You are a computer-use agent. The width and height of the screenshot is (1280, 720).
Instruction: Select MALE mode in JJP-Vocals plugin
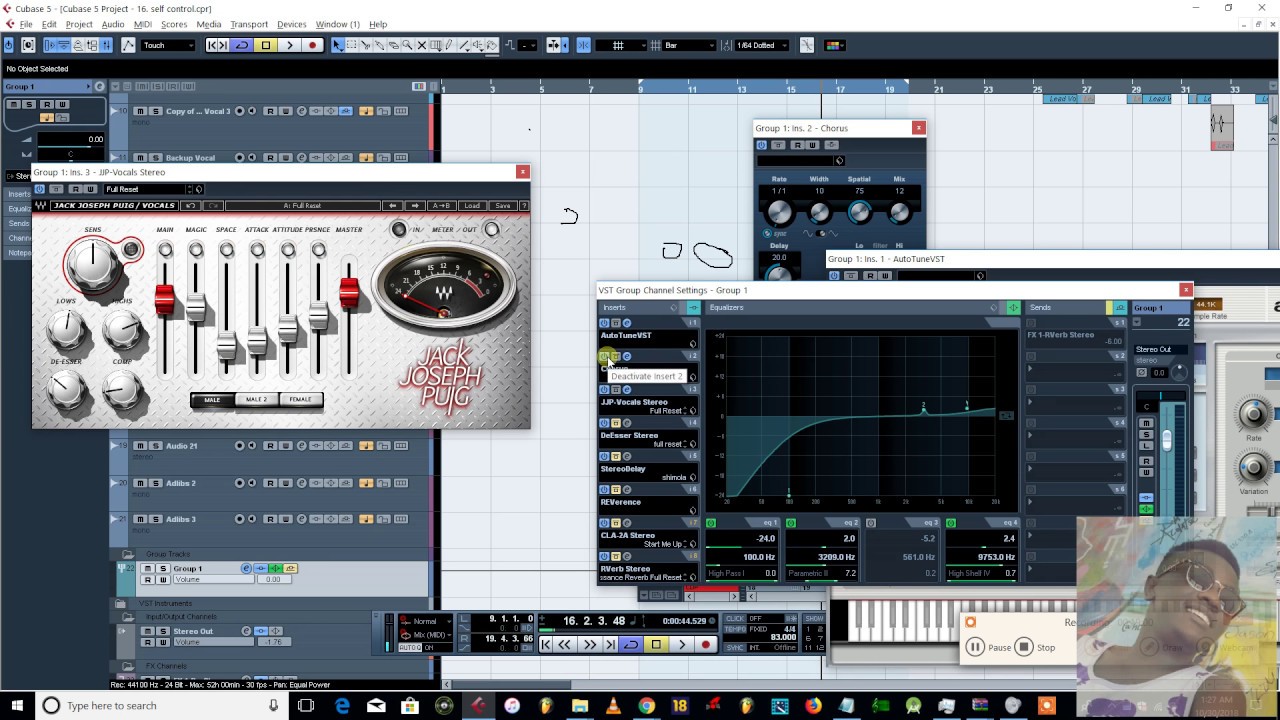tap(212, 400)
